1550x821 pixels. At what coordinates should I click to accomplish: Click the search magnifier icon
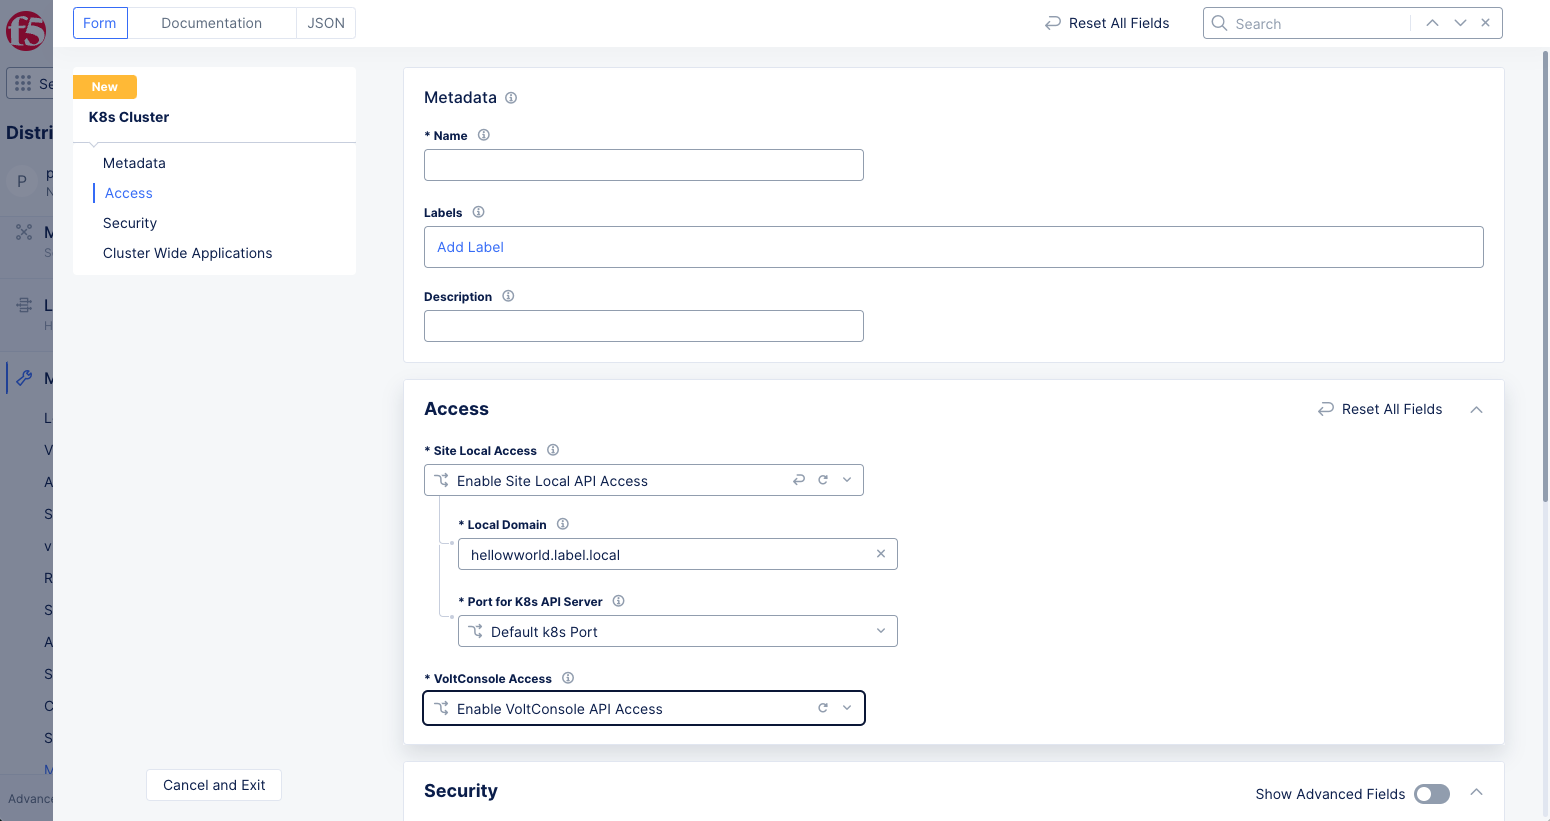(x=1220, y=22)
